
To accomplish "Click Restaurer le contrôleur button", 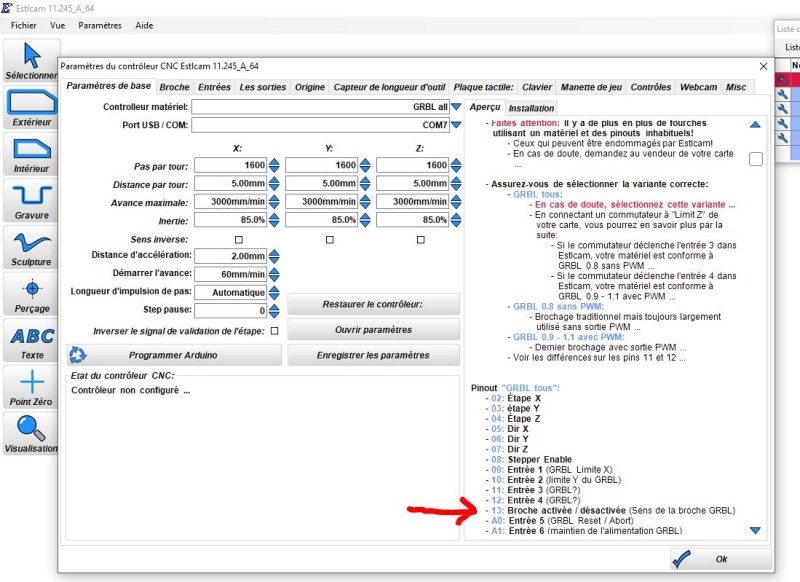I will (373, 304).
